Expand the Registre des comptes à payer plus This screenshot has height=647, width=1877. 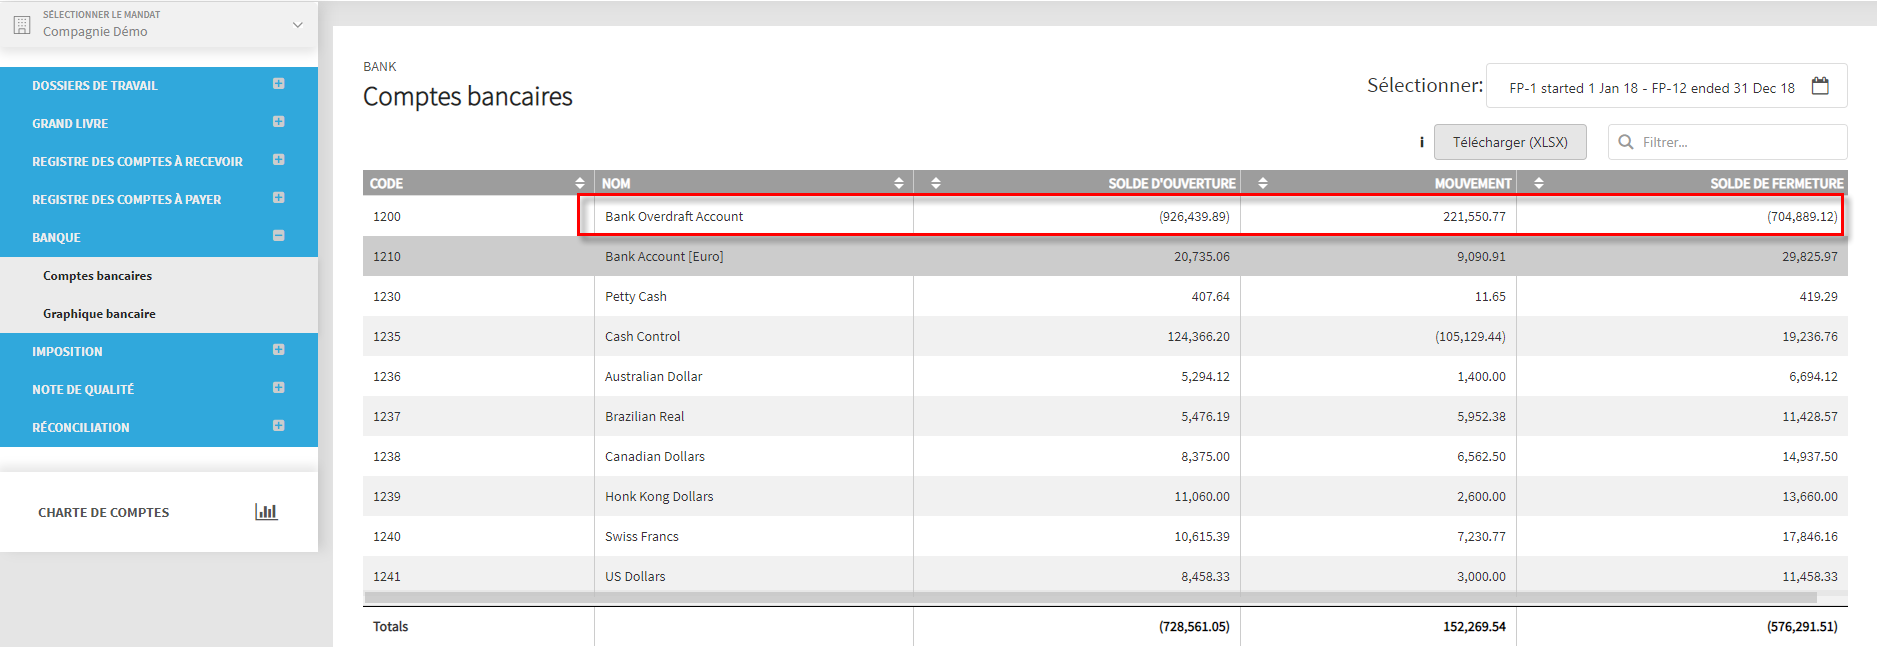coord(278,198)
